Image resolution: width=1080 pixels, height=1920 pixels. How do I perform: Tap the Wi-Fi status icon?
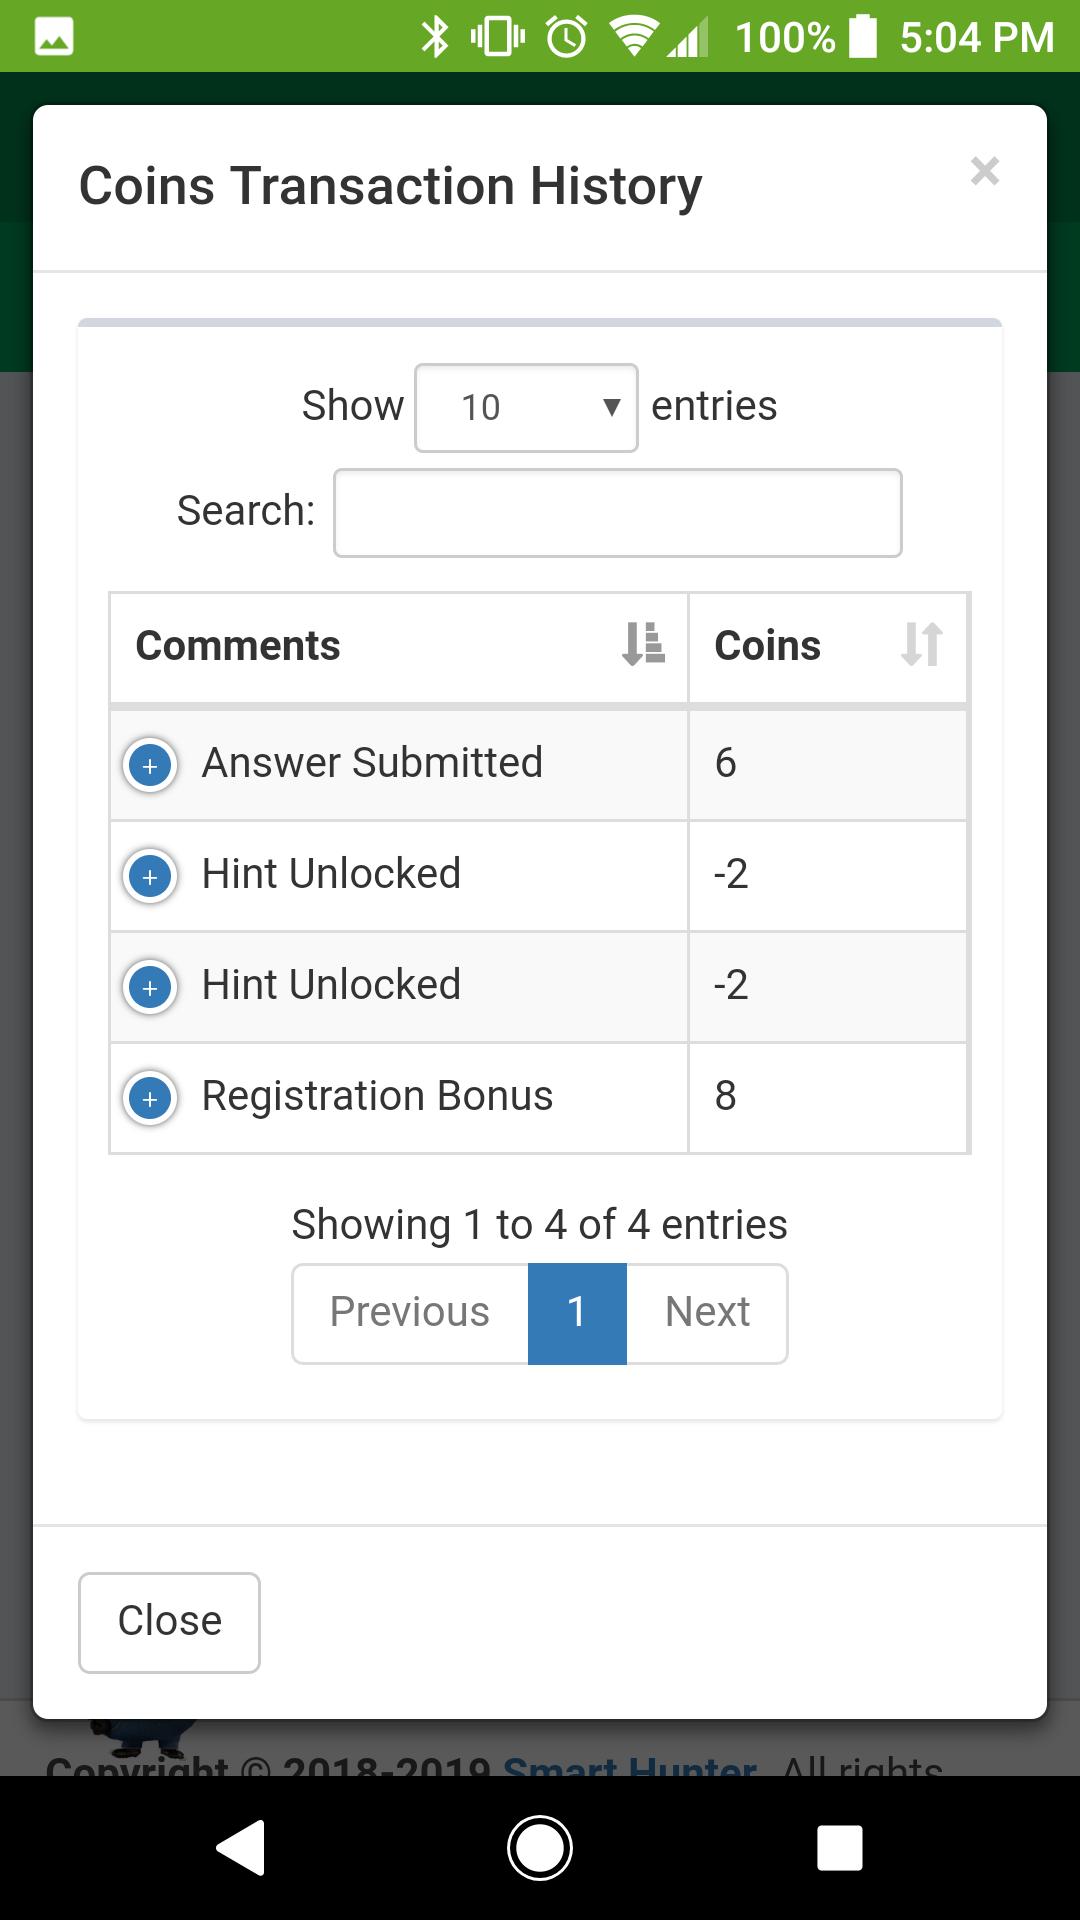(x=632, y=37)
